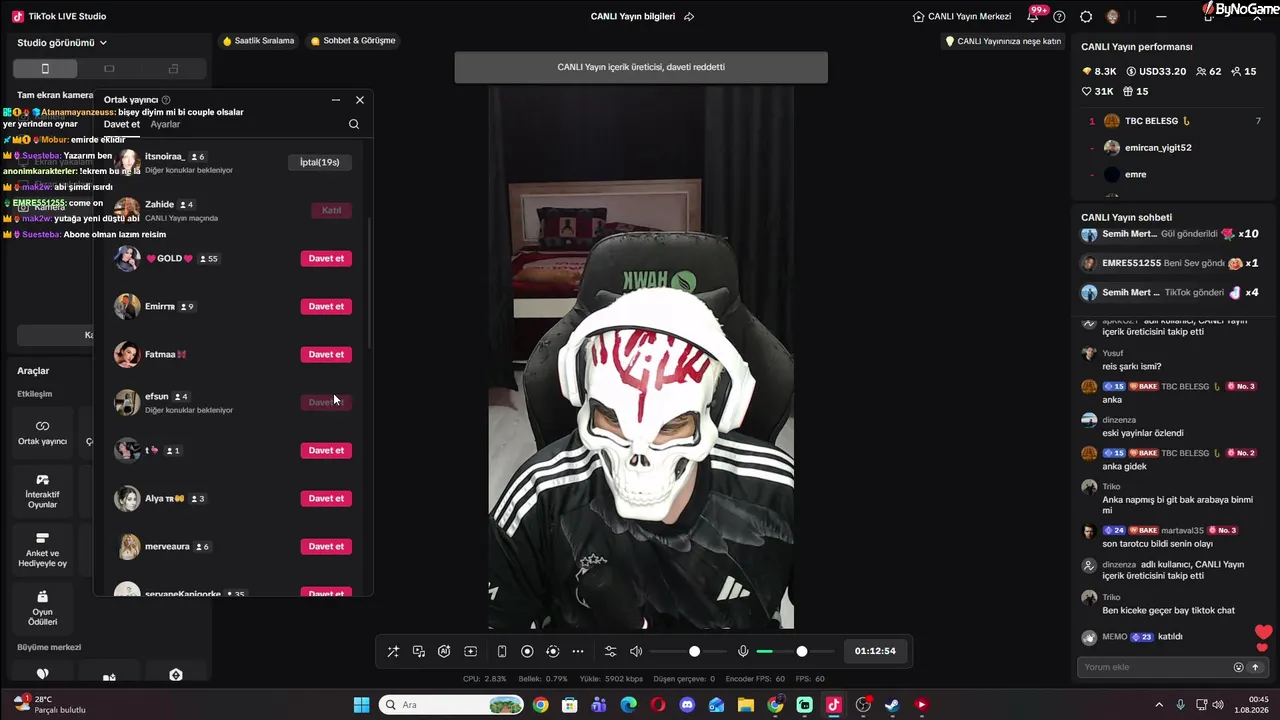The width and height of the screenshot is (1280, 720).
Task: Invite GOLD to co-host
Action: tap(326, 258)
